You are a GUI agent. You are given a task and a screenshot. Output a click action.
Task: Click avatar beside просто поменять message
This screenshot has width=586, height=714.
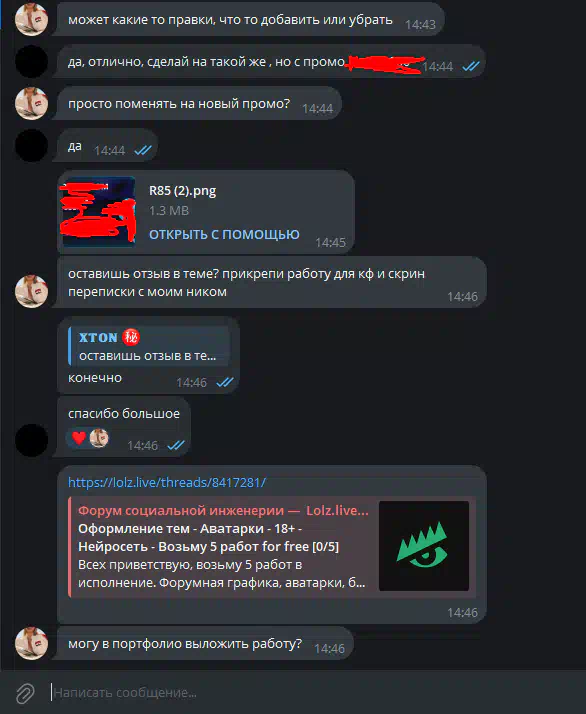[x=31, y=103]
